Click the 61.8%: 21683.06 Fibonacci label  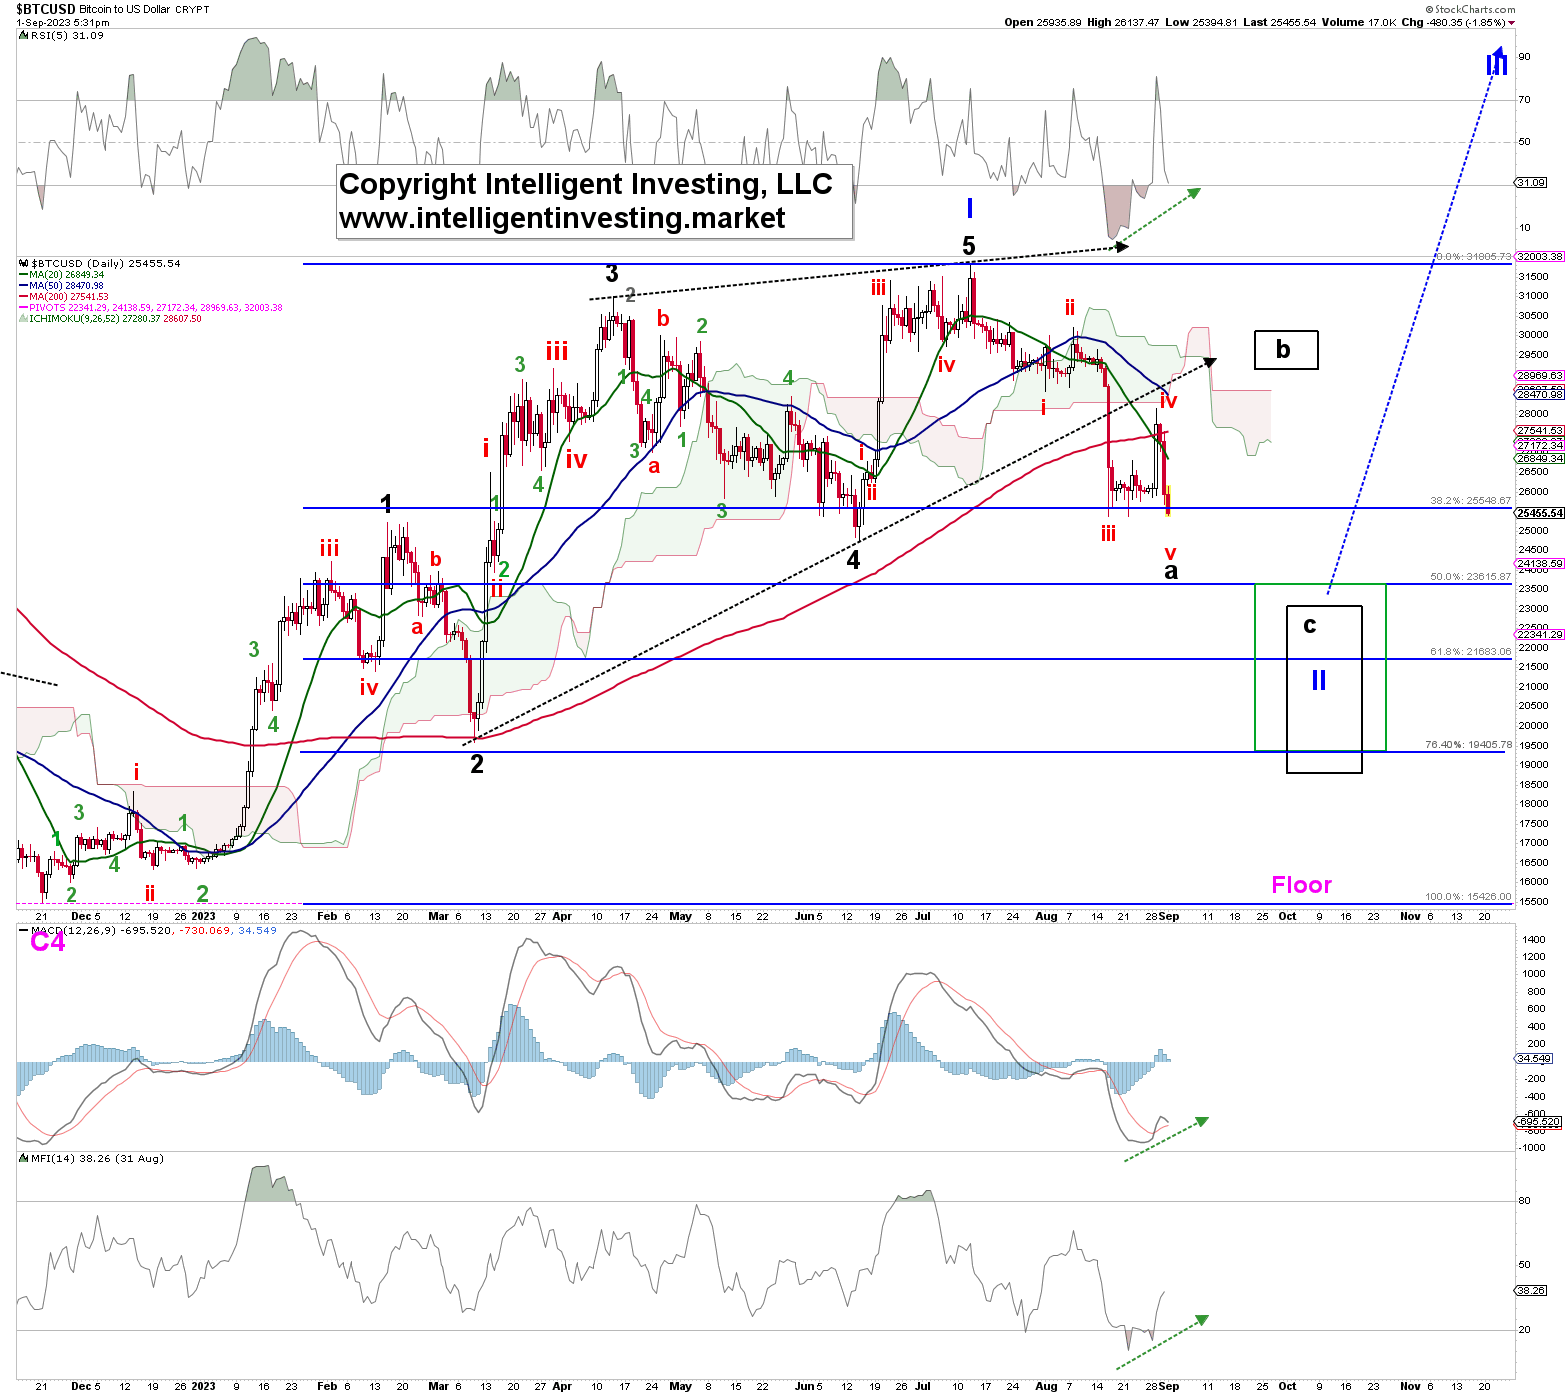[x=1471, y=652]
